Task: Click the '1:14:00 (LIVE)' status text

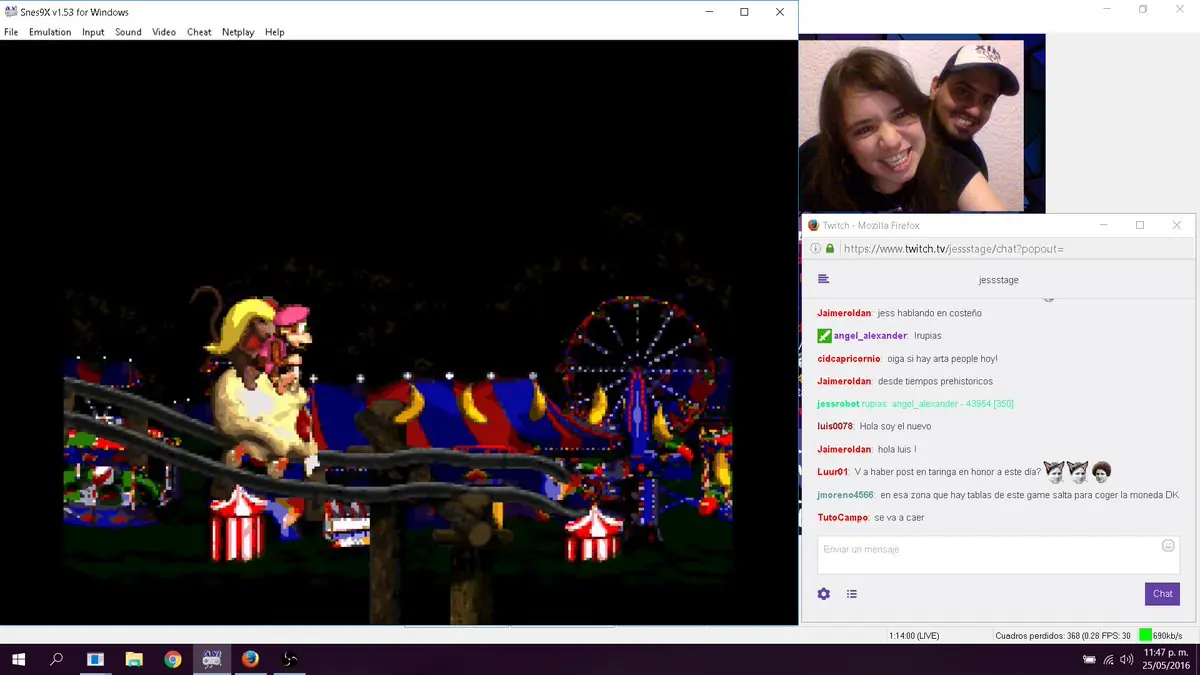Action: click(x=914, y=636)
